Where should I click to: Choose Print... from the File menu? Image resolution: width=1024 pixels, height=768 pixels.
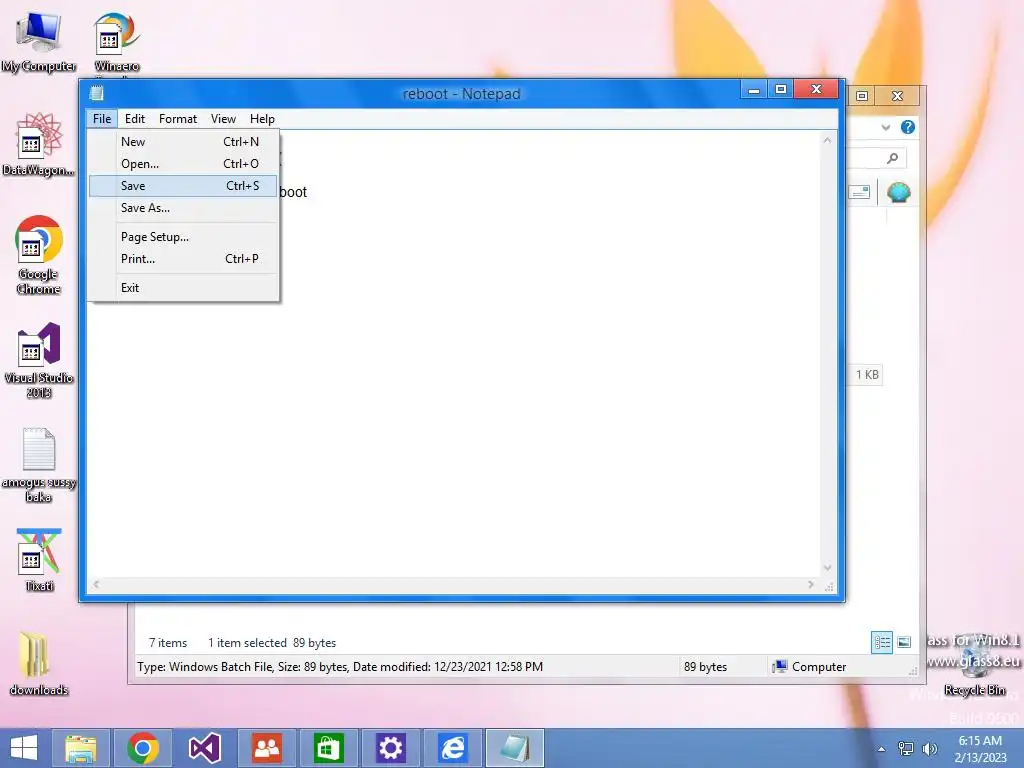coord(183,259)
